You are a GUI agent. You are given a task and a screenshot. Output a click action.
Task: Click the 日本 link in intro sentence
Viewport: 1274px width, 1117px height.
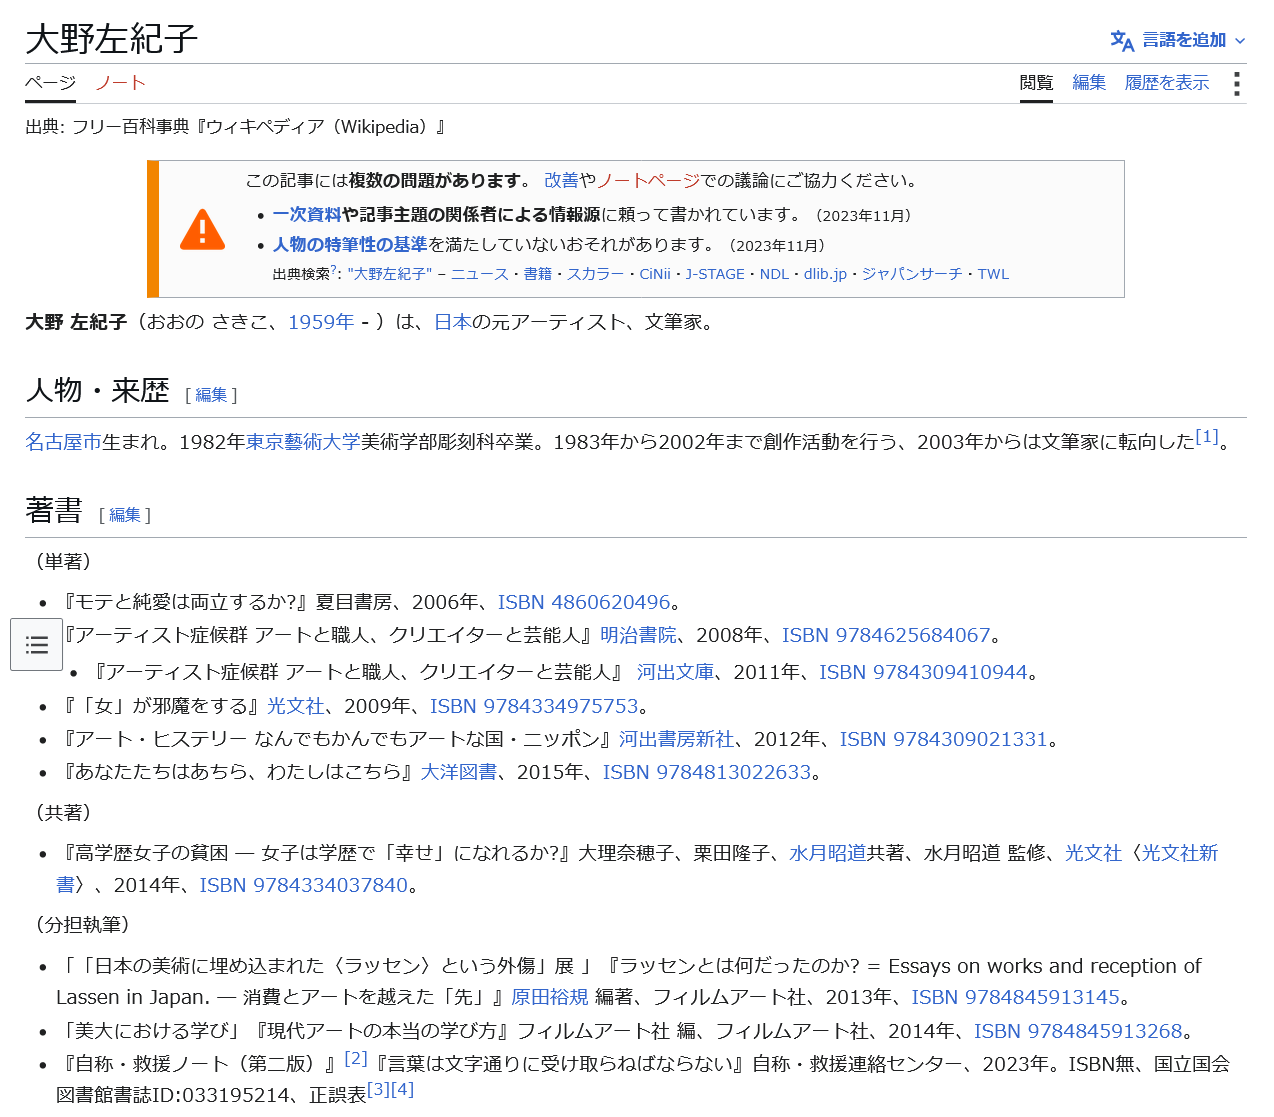tap(452, 322)
